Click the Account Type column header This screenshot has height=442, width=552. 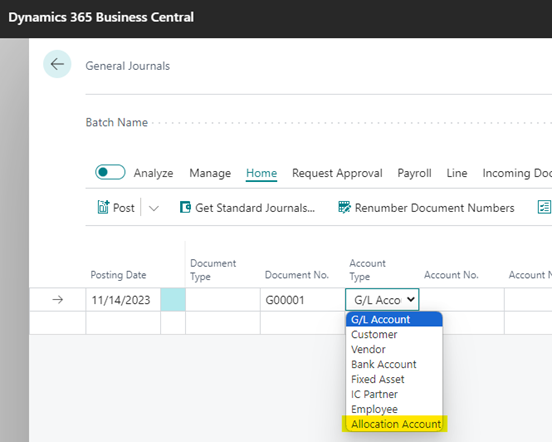(367, 270)
